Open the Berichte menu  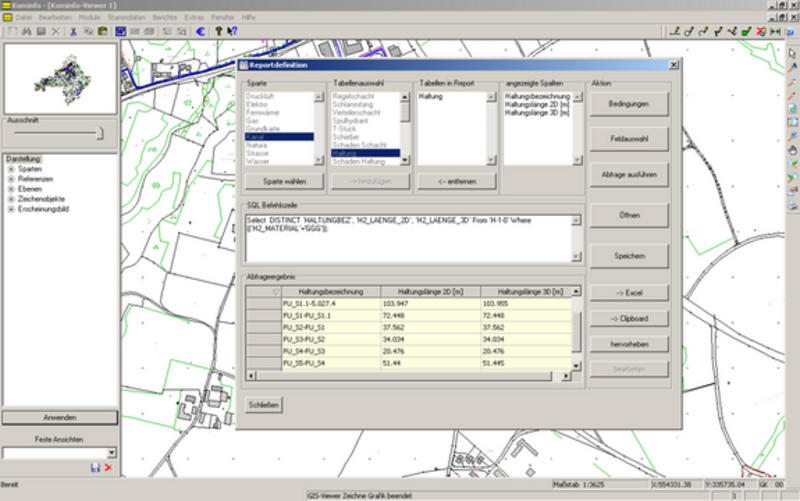165,17
